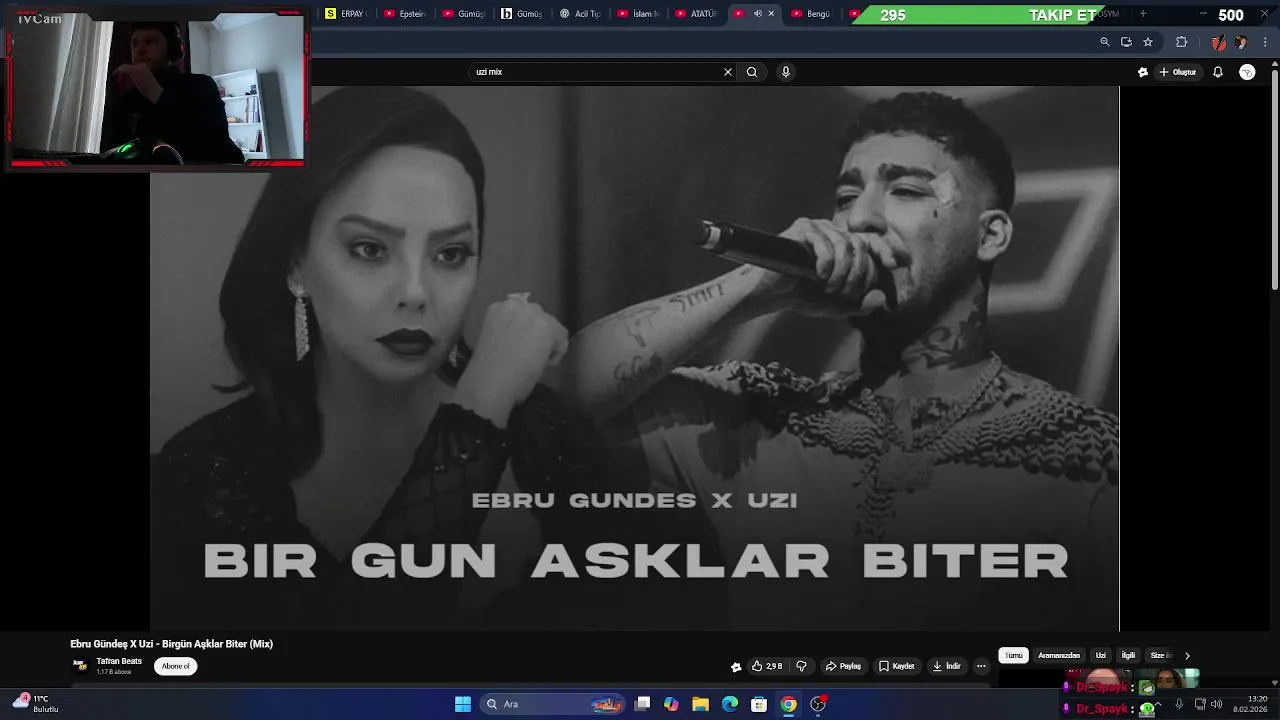Select the Uzi filter chip

tap(1100, 655)
